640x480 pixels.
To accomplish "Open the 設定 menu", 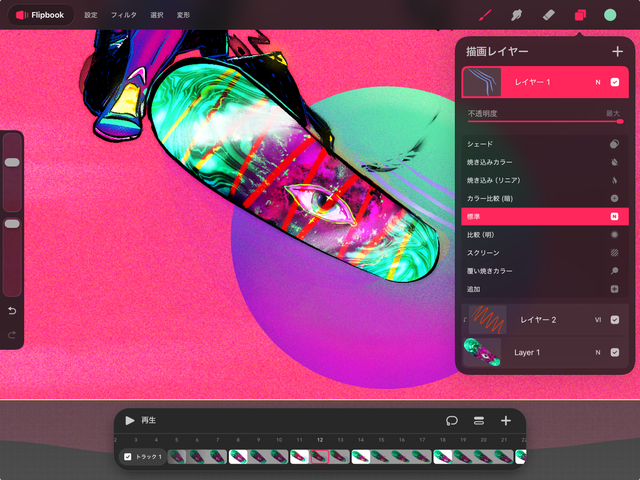I will click(91, 15).
